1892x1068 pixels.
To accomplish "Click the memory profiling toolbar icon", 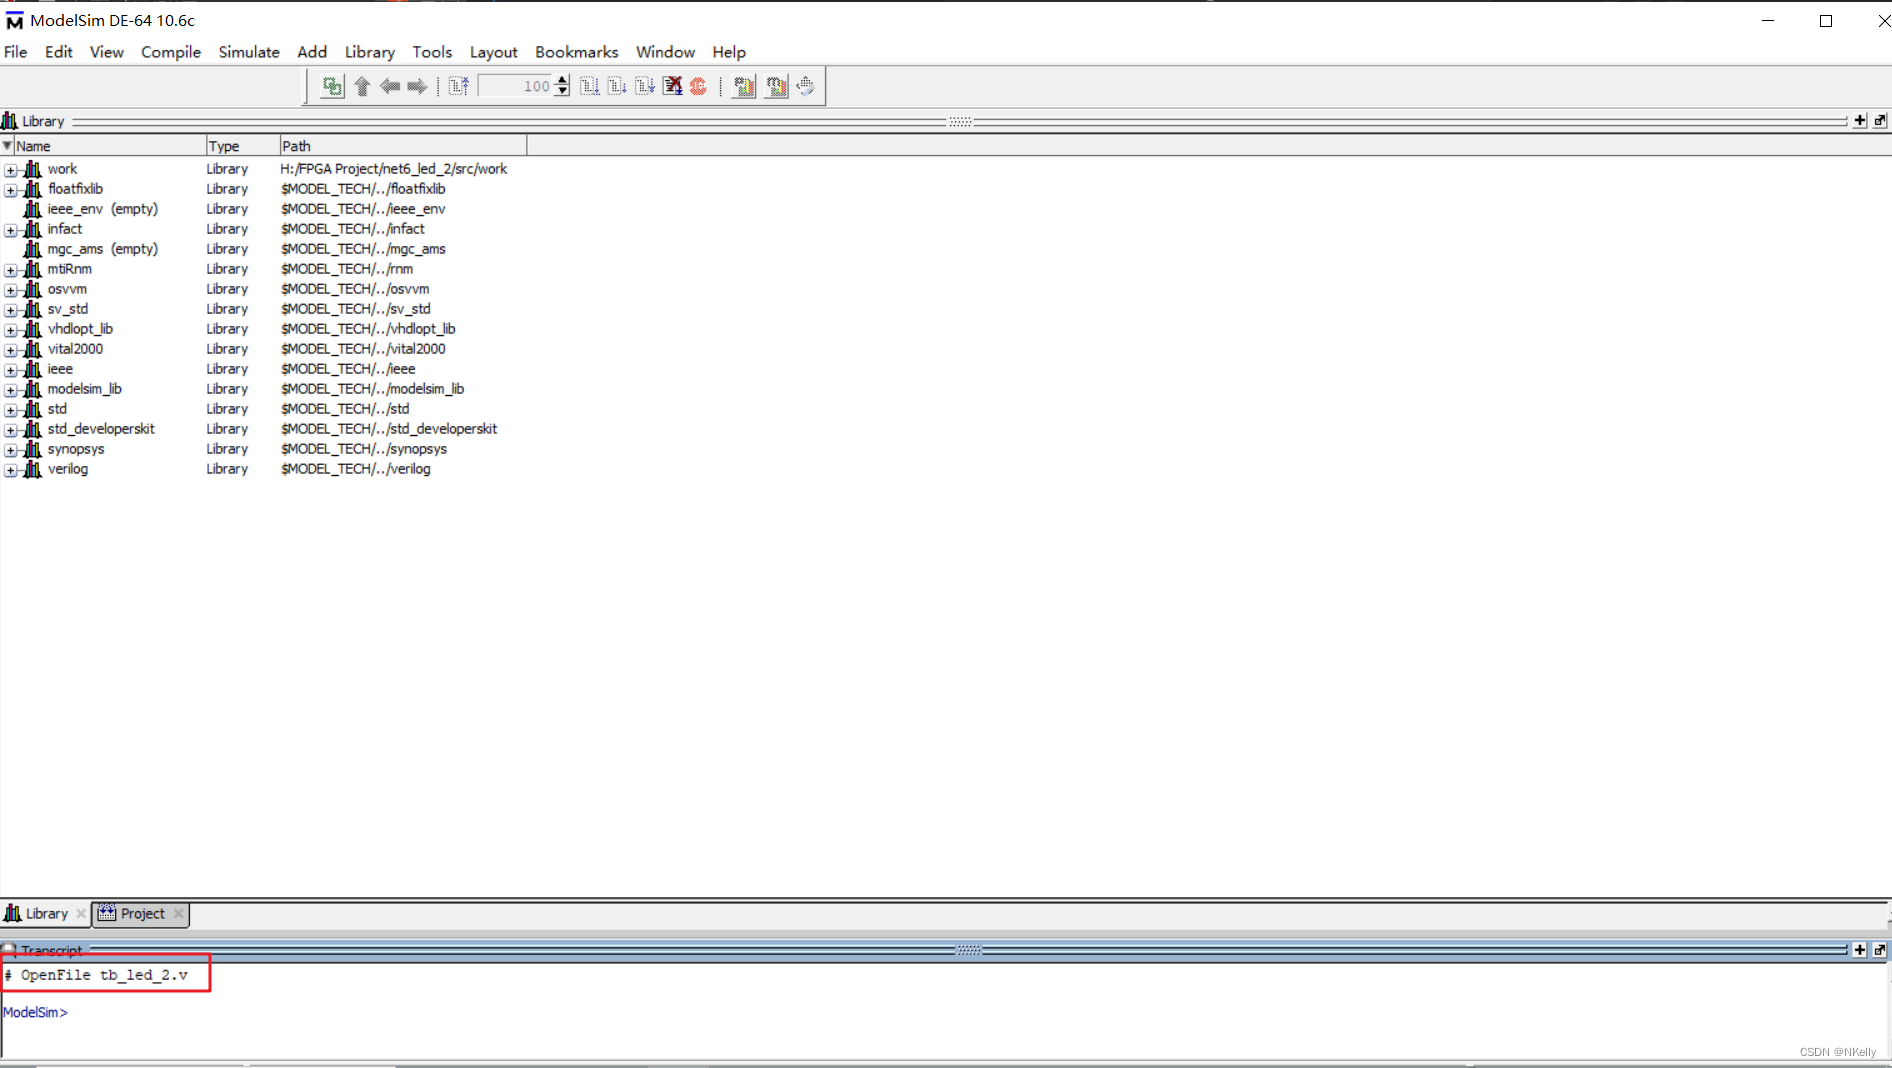I will tap(776, 87).
